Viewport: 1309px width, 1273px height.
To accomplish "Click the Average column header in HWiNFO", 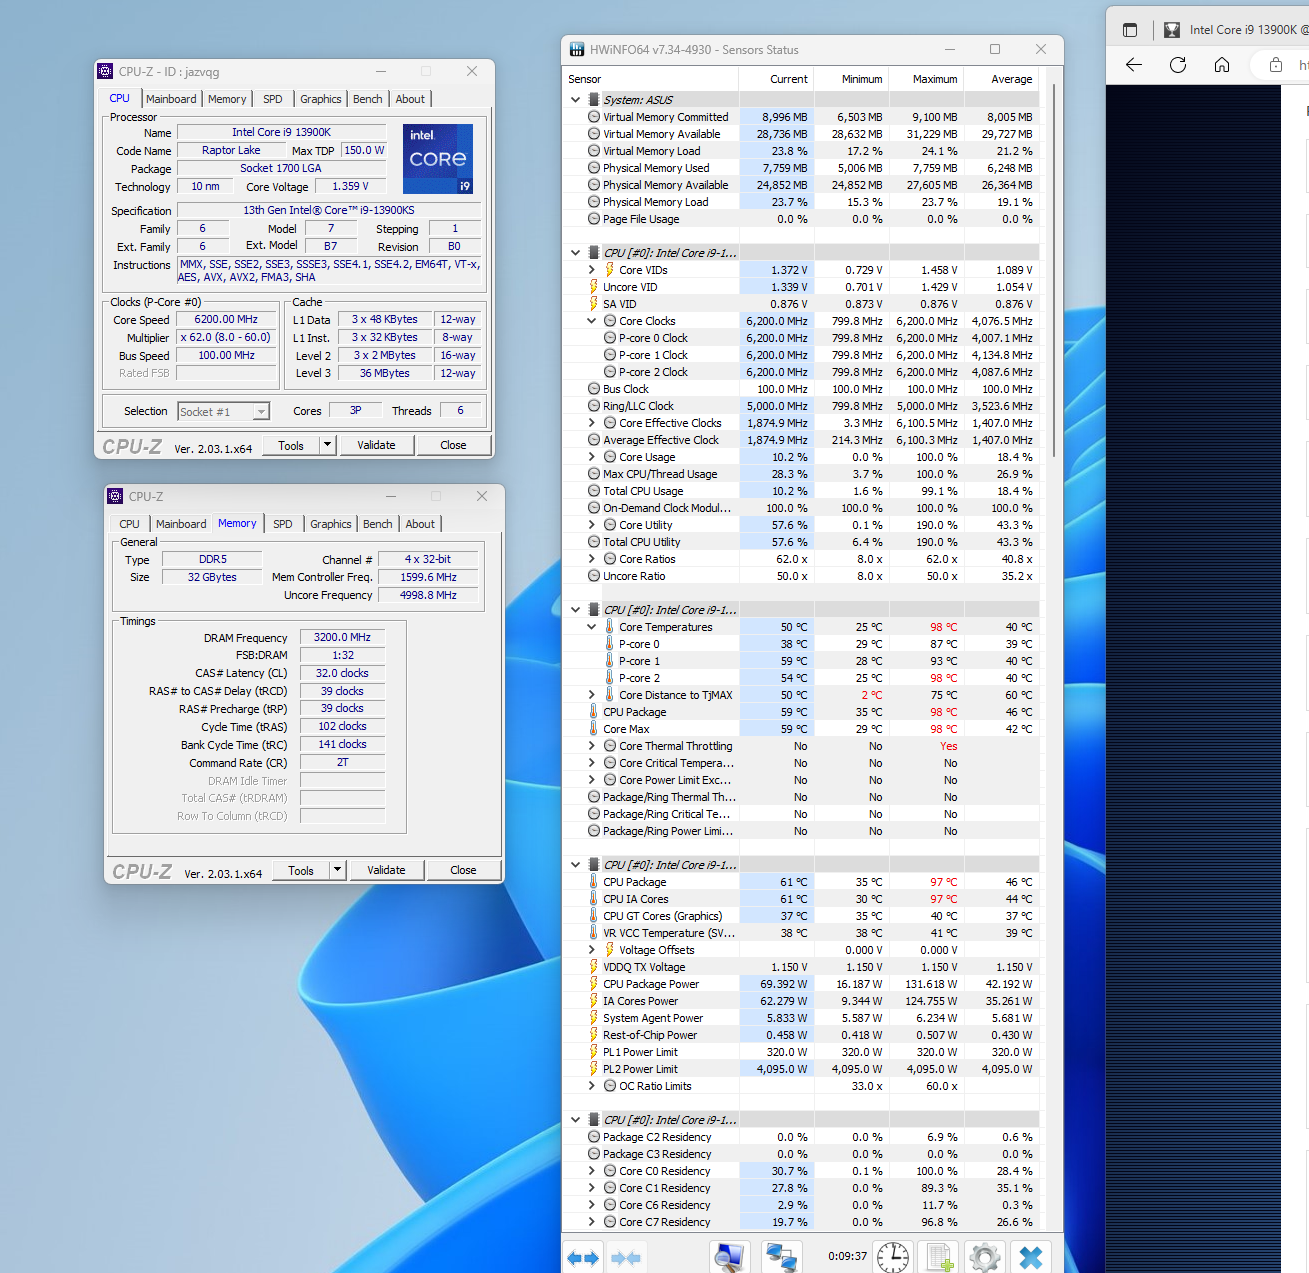I will pos(1001,79).
